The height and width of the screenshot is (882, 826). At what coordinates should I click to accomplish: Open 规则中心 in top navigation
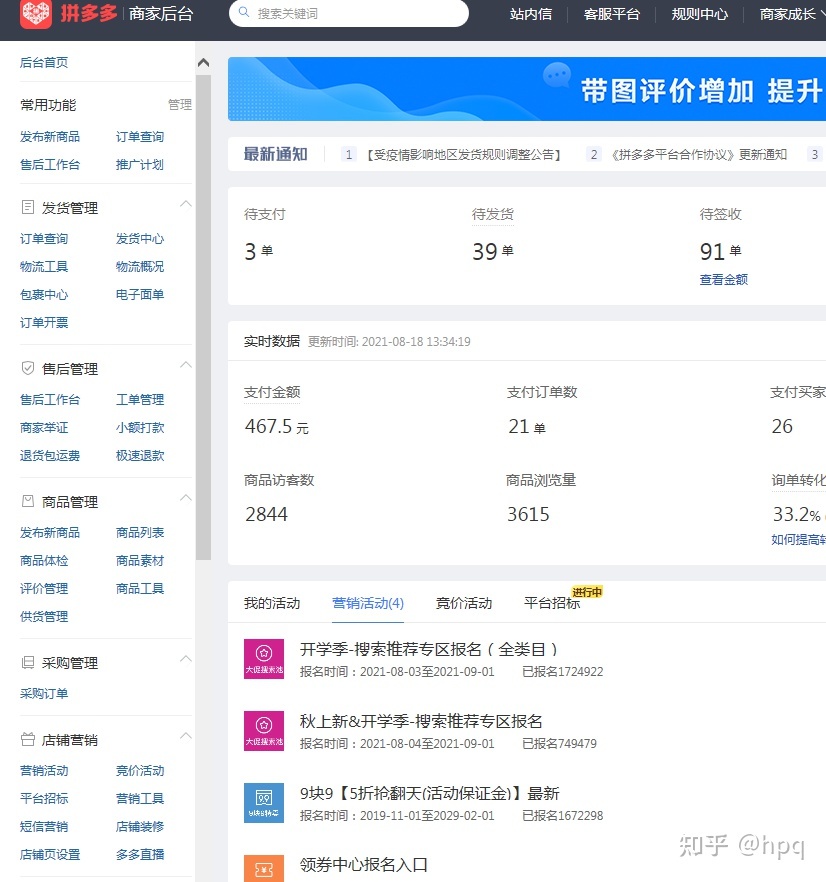(x=699, y=14)
